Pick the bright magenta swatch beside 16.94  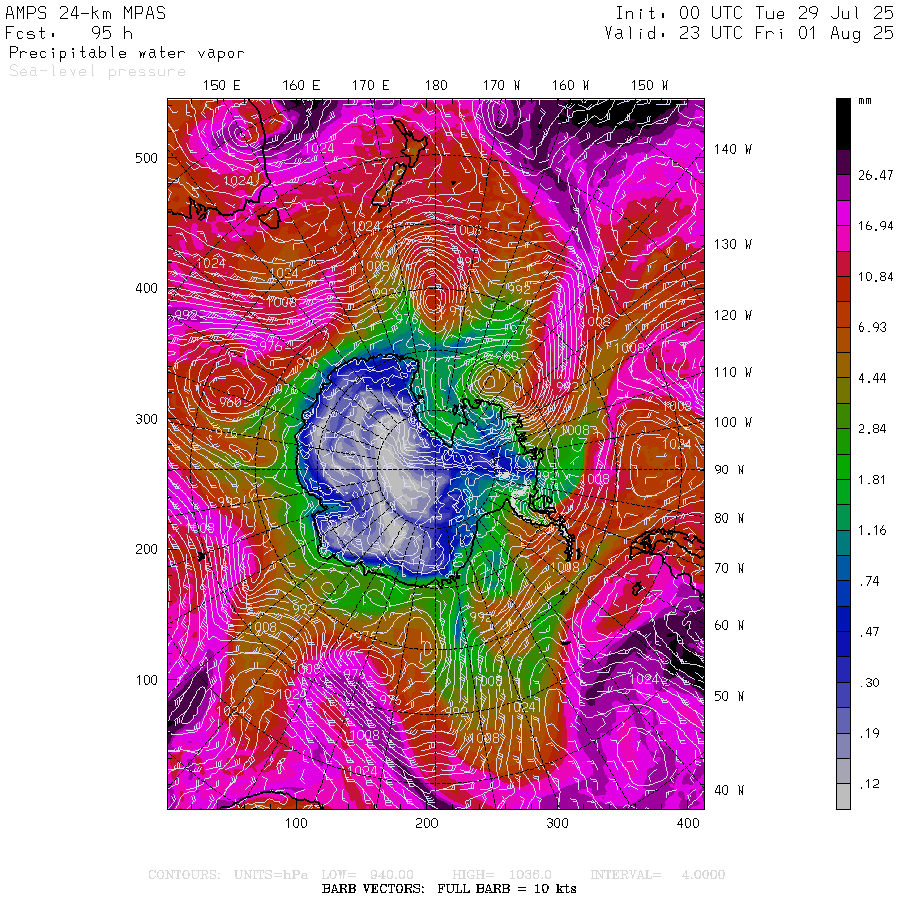point(843,213)
